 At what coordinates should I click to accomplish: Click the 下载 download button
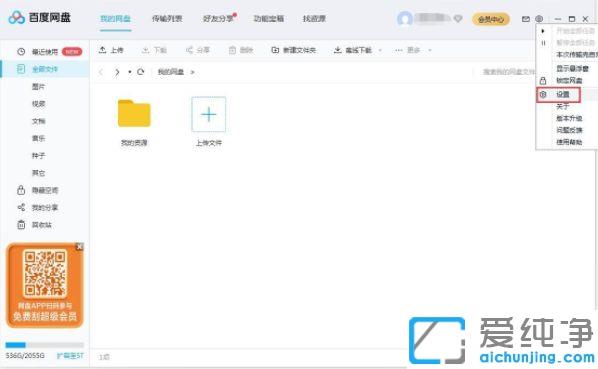[154, 50]
